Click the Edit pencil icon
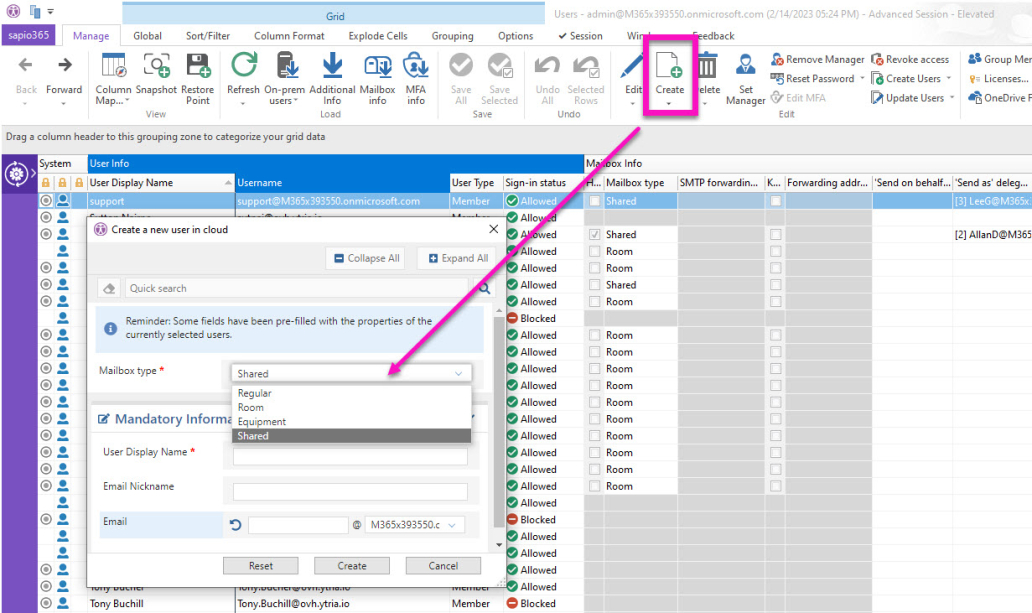Viewport: 1032px width, 613px height. (x=632, y=65)
